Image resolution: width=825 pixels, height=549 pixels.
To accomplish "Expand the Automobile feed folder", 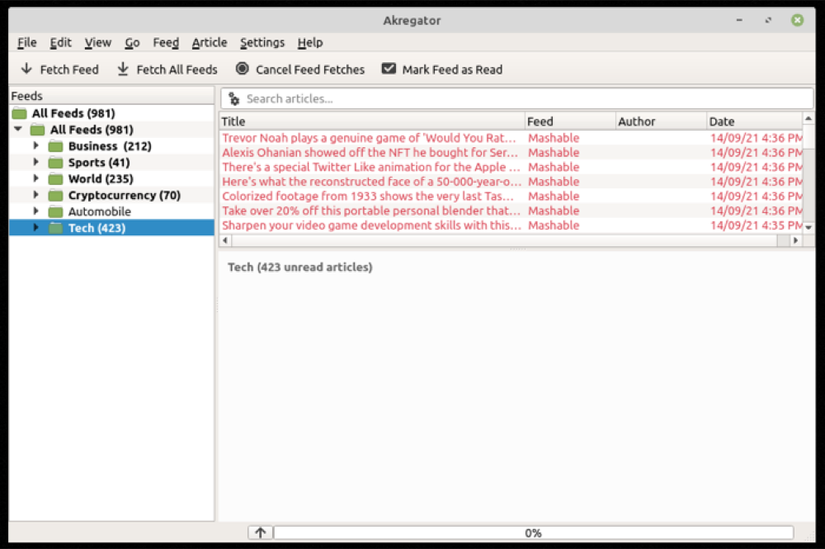I will click(x=36, y=211).
